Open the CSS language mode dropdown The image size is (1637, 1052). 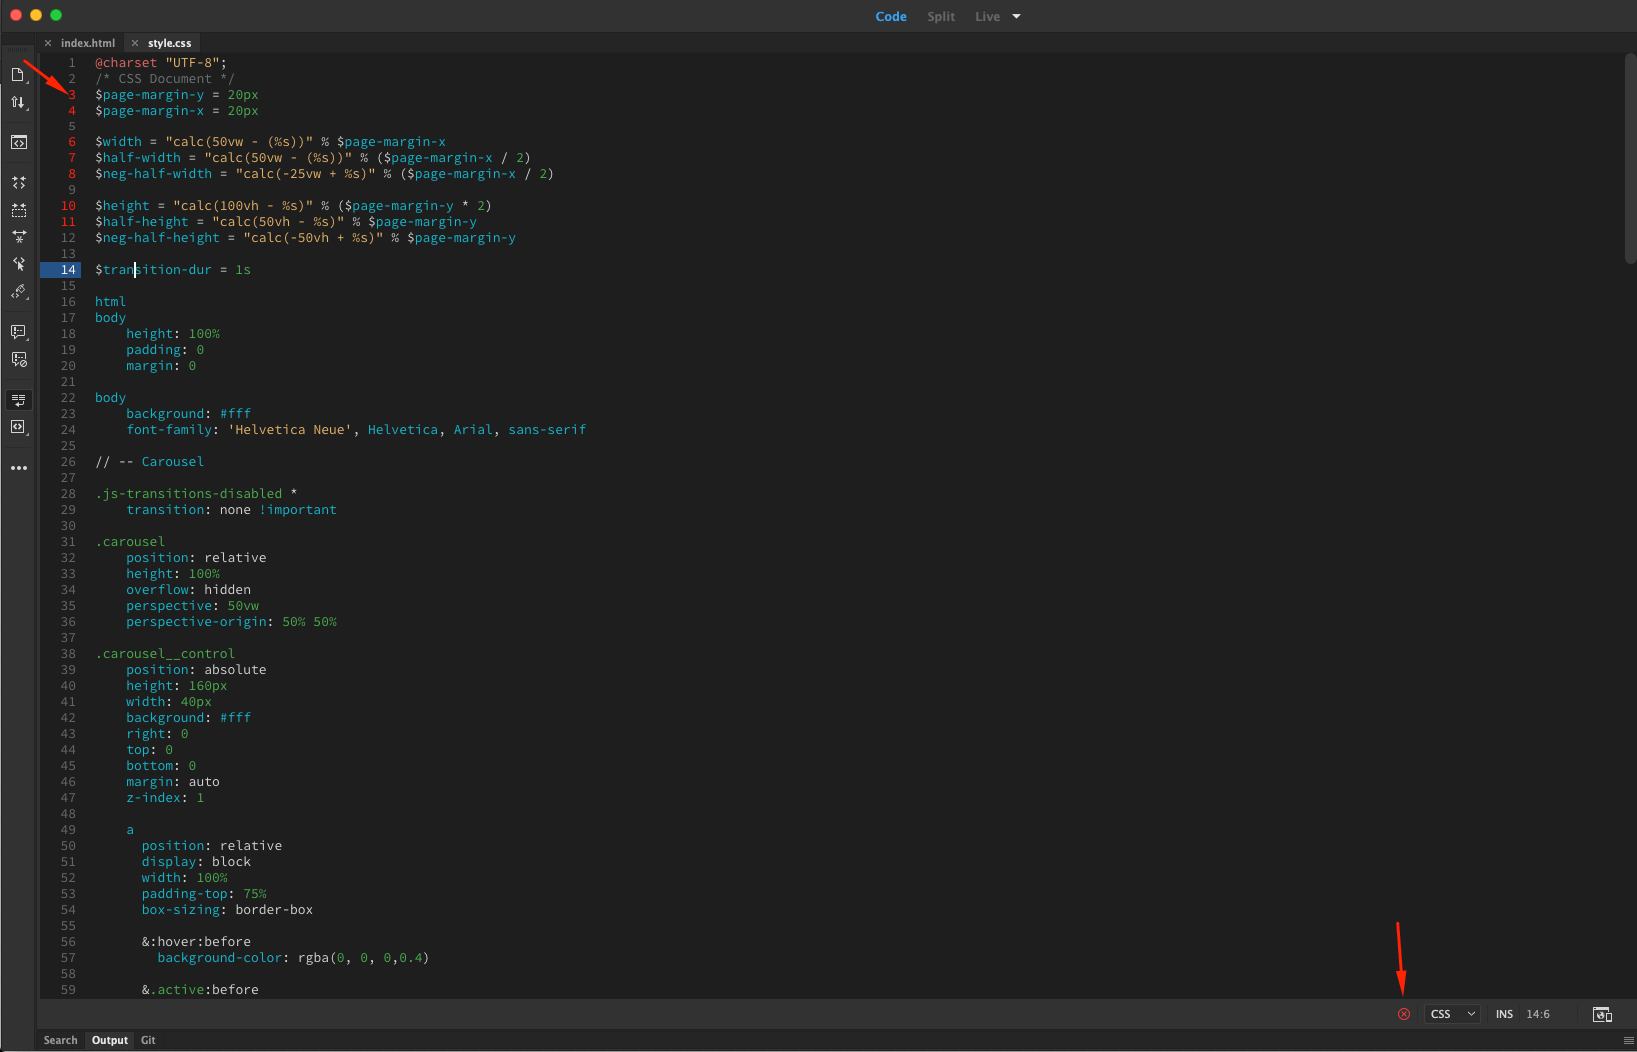(1451, 1013)
